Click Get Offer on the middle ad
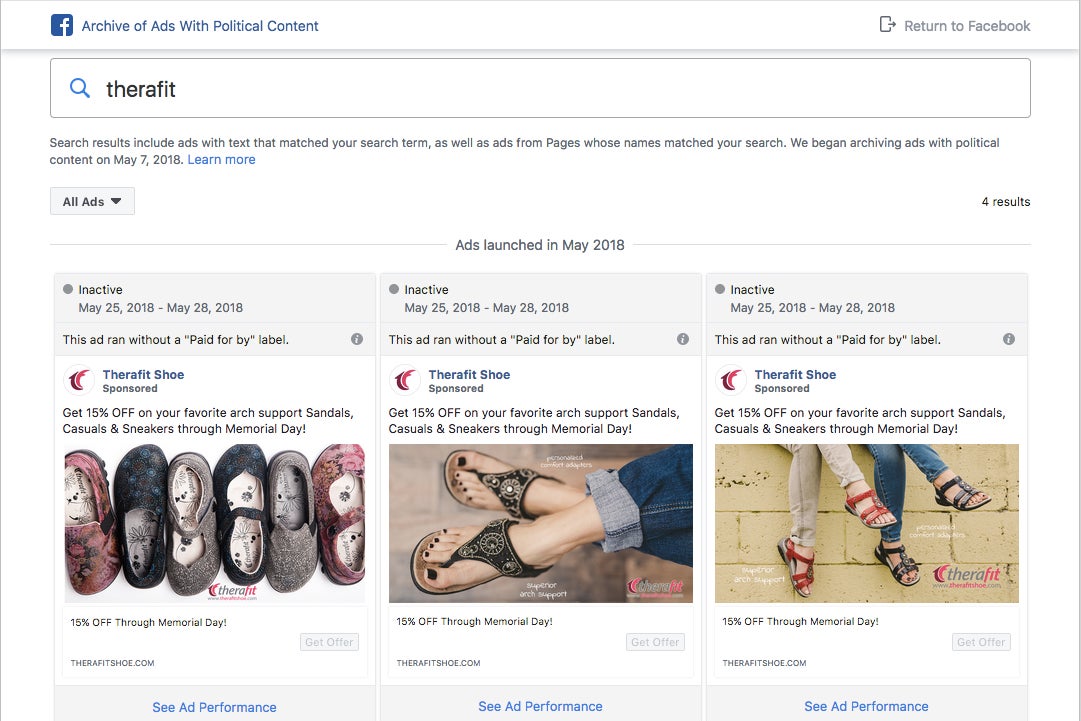This screenshot has height=721, width=1081. 656,642
